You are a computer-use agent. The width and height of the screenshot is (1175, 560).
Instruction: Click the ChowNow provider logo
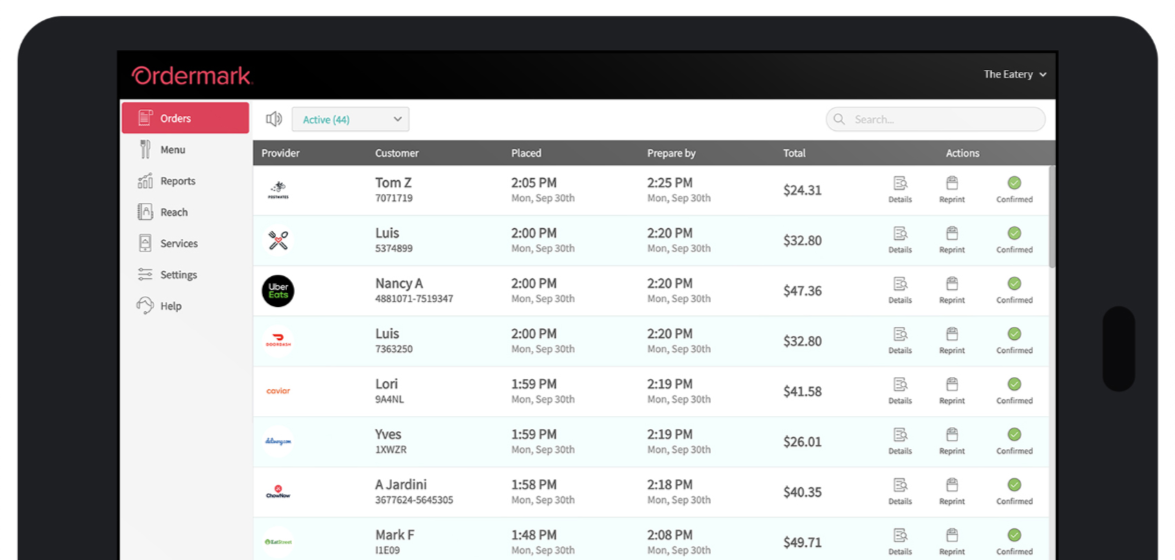tap(278, 492)
